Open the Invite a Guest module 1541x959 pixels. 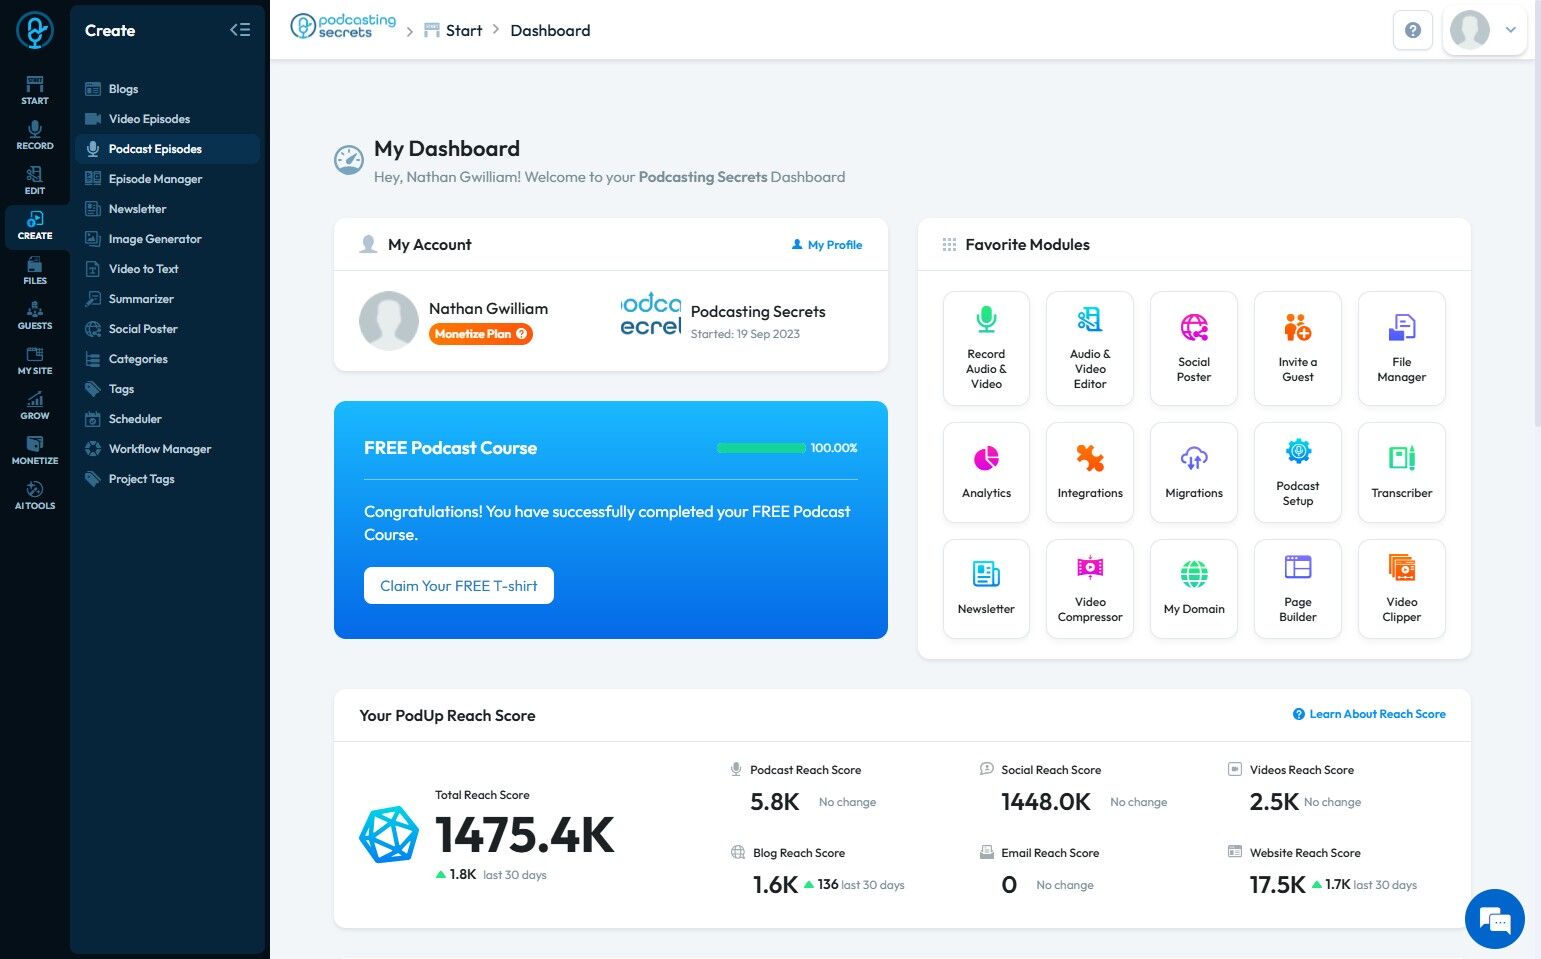(1298, 348)
